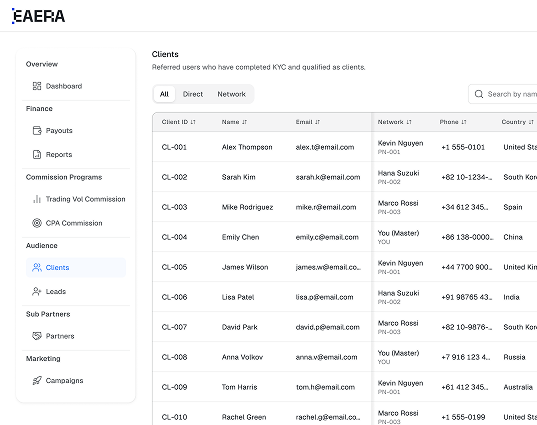Open the Dashboard icon in sidebar
Screen dimensions: 537x425
pyautogui.click(x=37, y=86)
